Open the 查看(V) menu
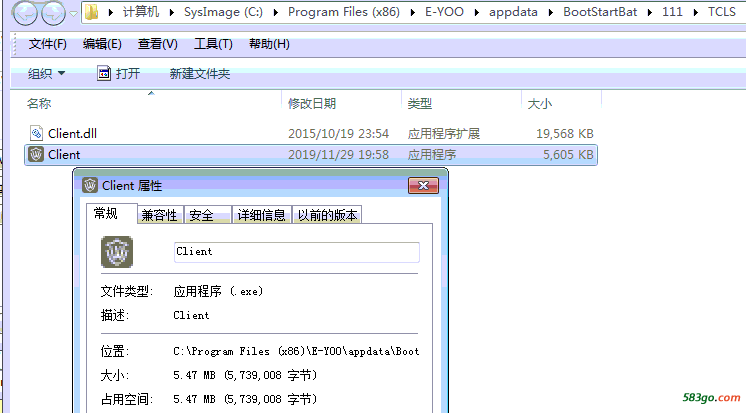The height and width of the screenshot is (413, 746). 157,44
